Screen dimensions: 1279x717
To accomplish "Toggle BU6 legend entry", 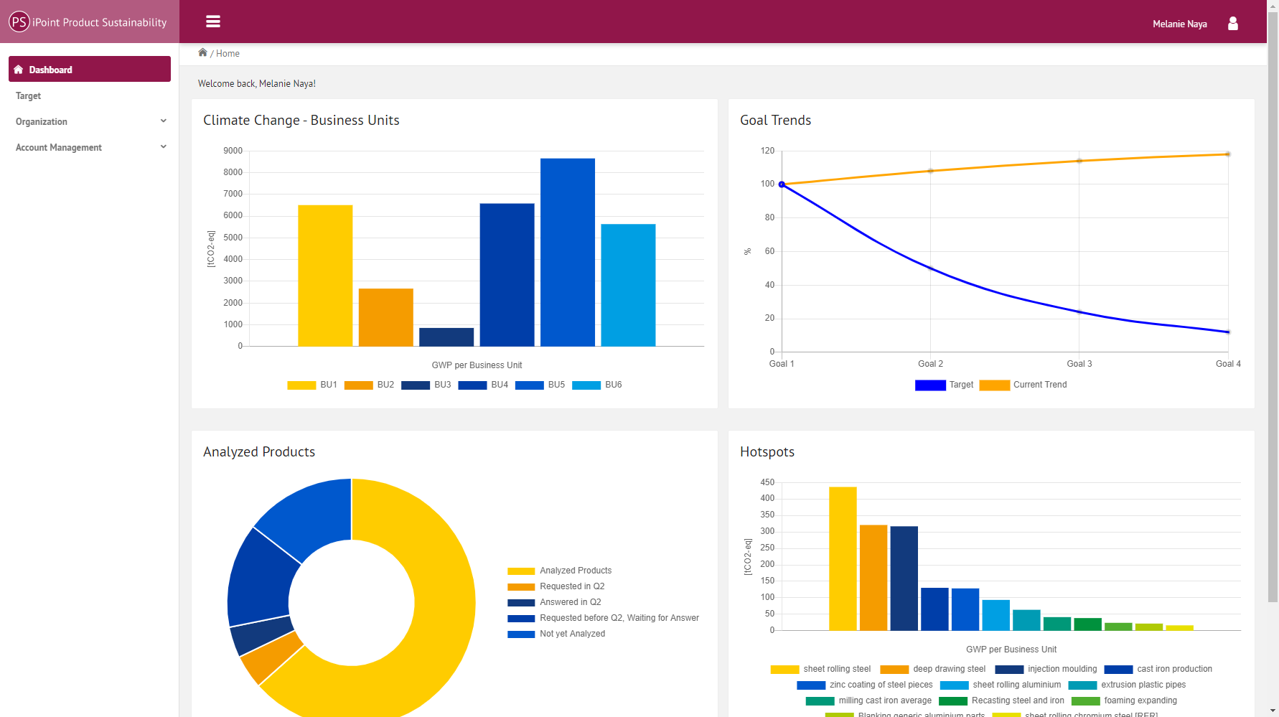I will coord(597,385).
